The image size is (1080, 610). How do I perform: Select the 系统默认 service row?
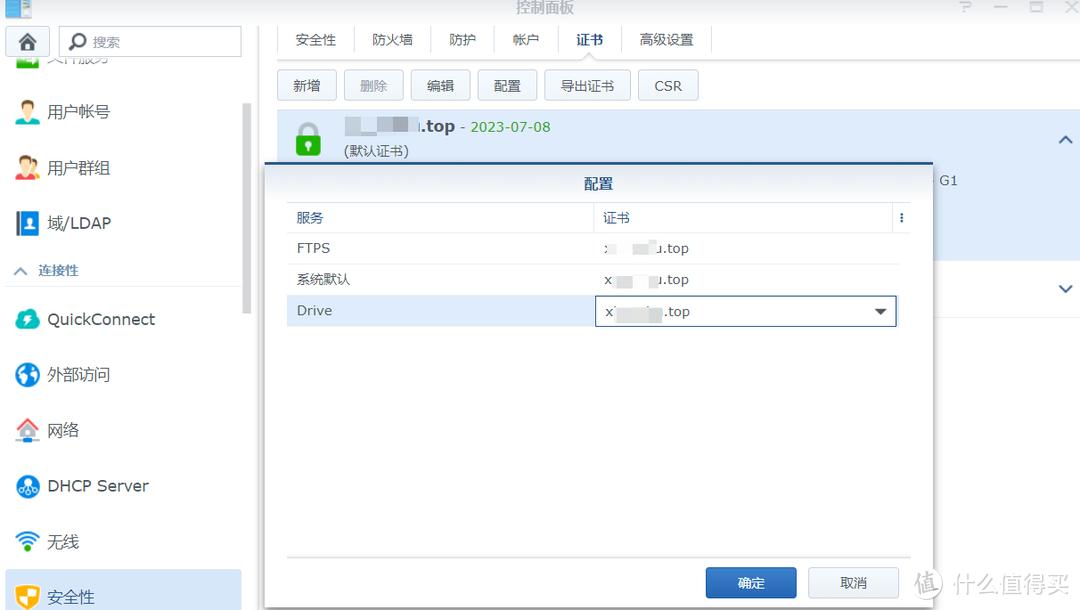[593, 280]
